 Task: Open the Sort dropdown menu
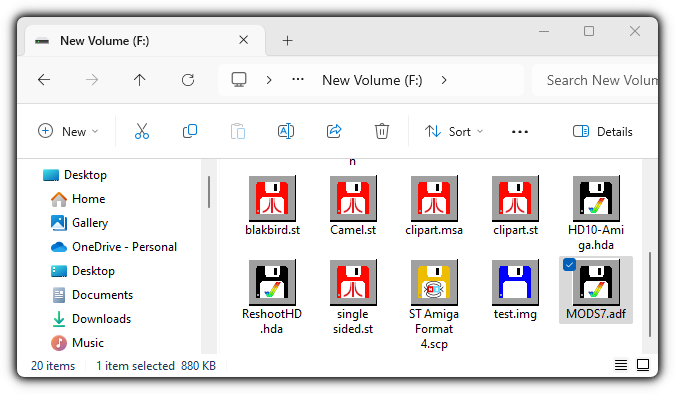(x=454, y=131)
